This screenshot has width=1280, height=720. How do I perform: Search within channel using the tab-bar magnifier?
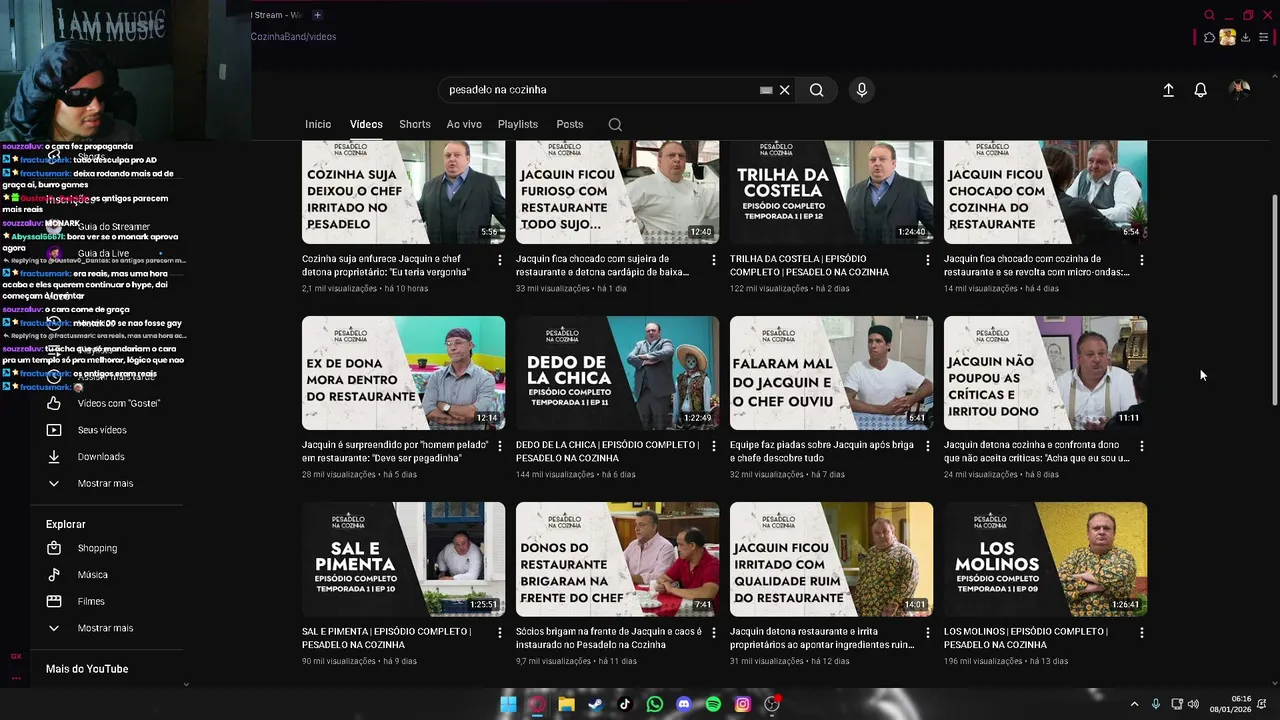615,124
